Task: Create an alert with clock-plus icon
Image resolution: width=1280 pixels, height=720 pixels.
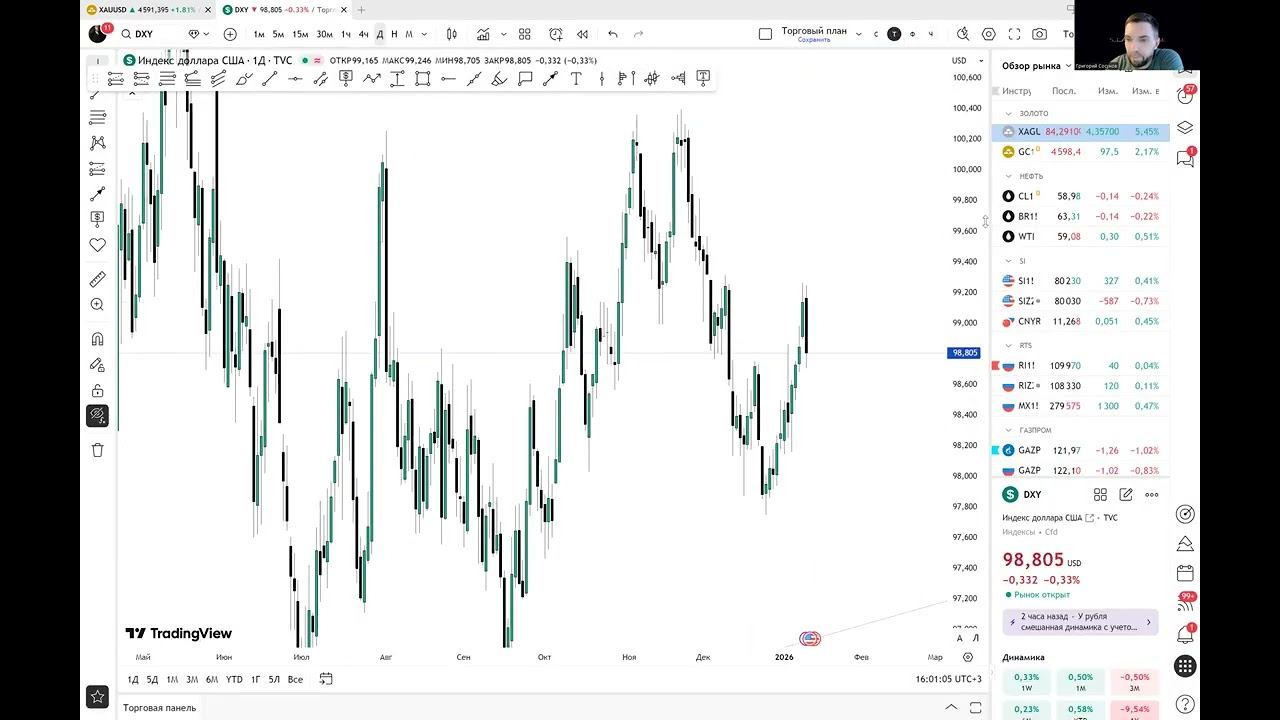Action: [x=556, y=34]
